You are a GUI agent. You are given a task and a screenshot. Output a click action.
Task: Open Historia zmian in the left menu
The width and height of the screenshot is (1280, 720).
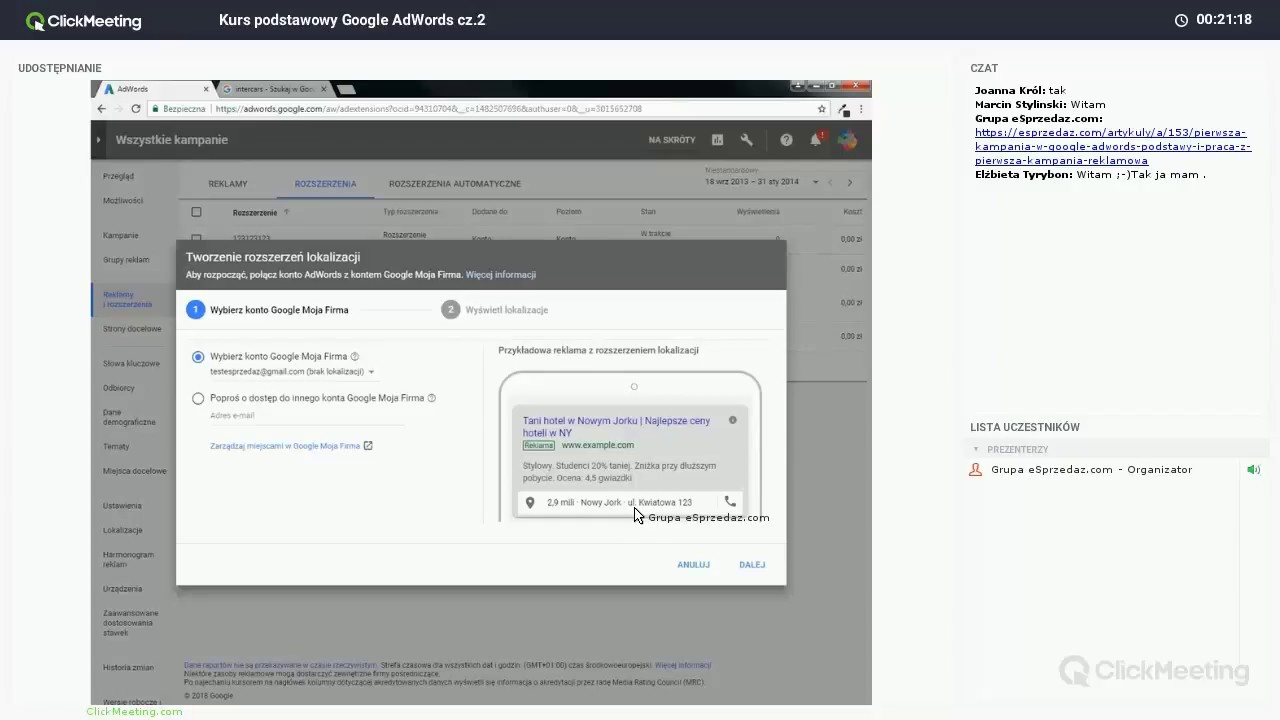pos(128,667)
